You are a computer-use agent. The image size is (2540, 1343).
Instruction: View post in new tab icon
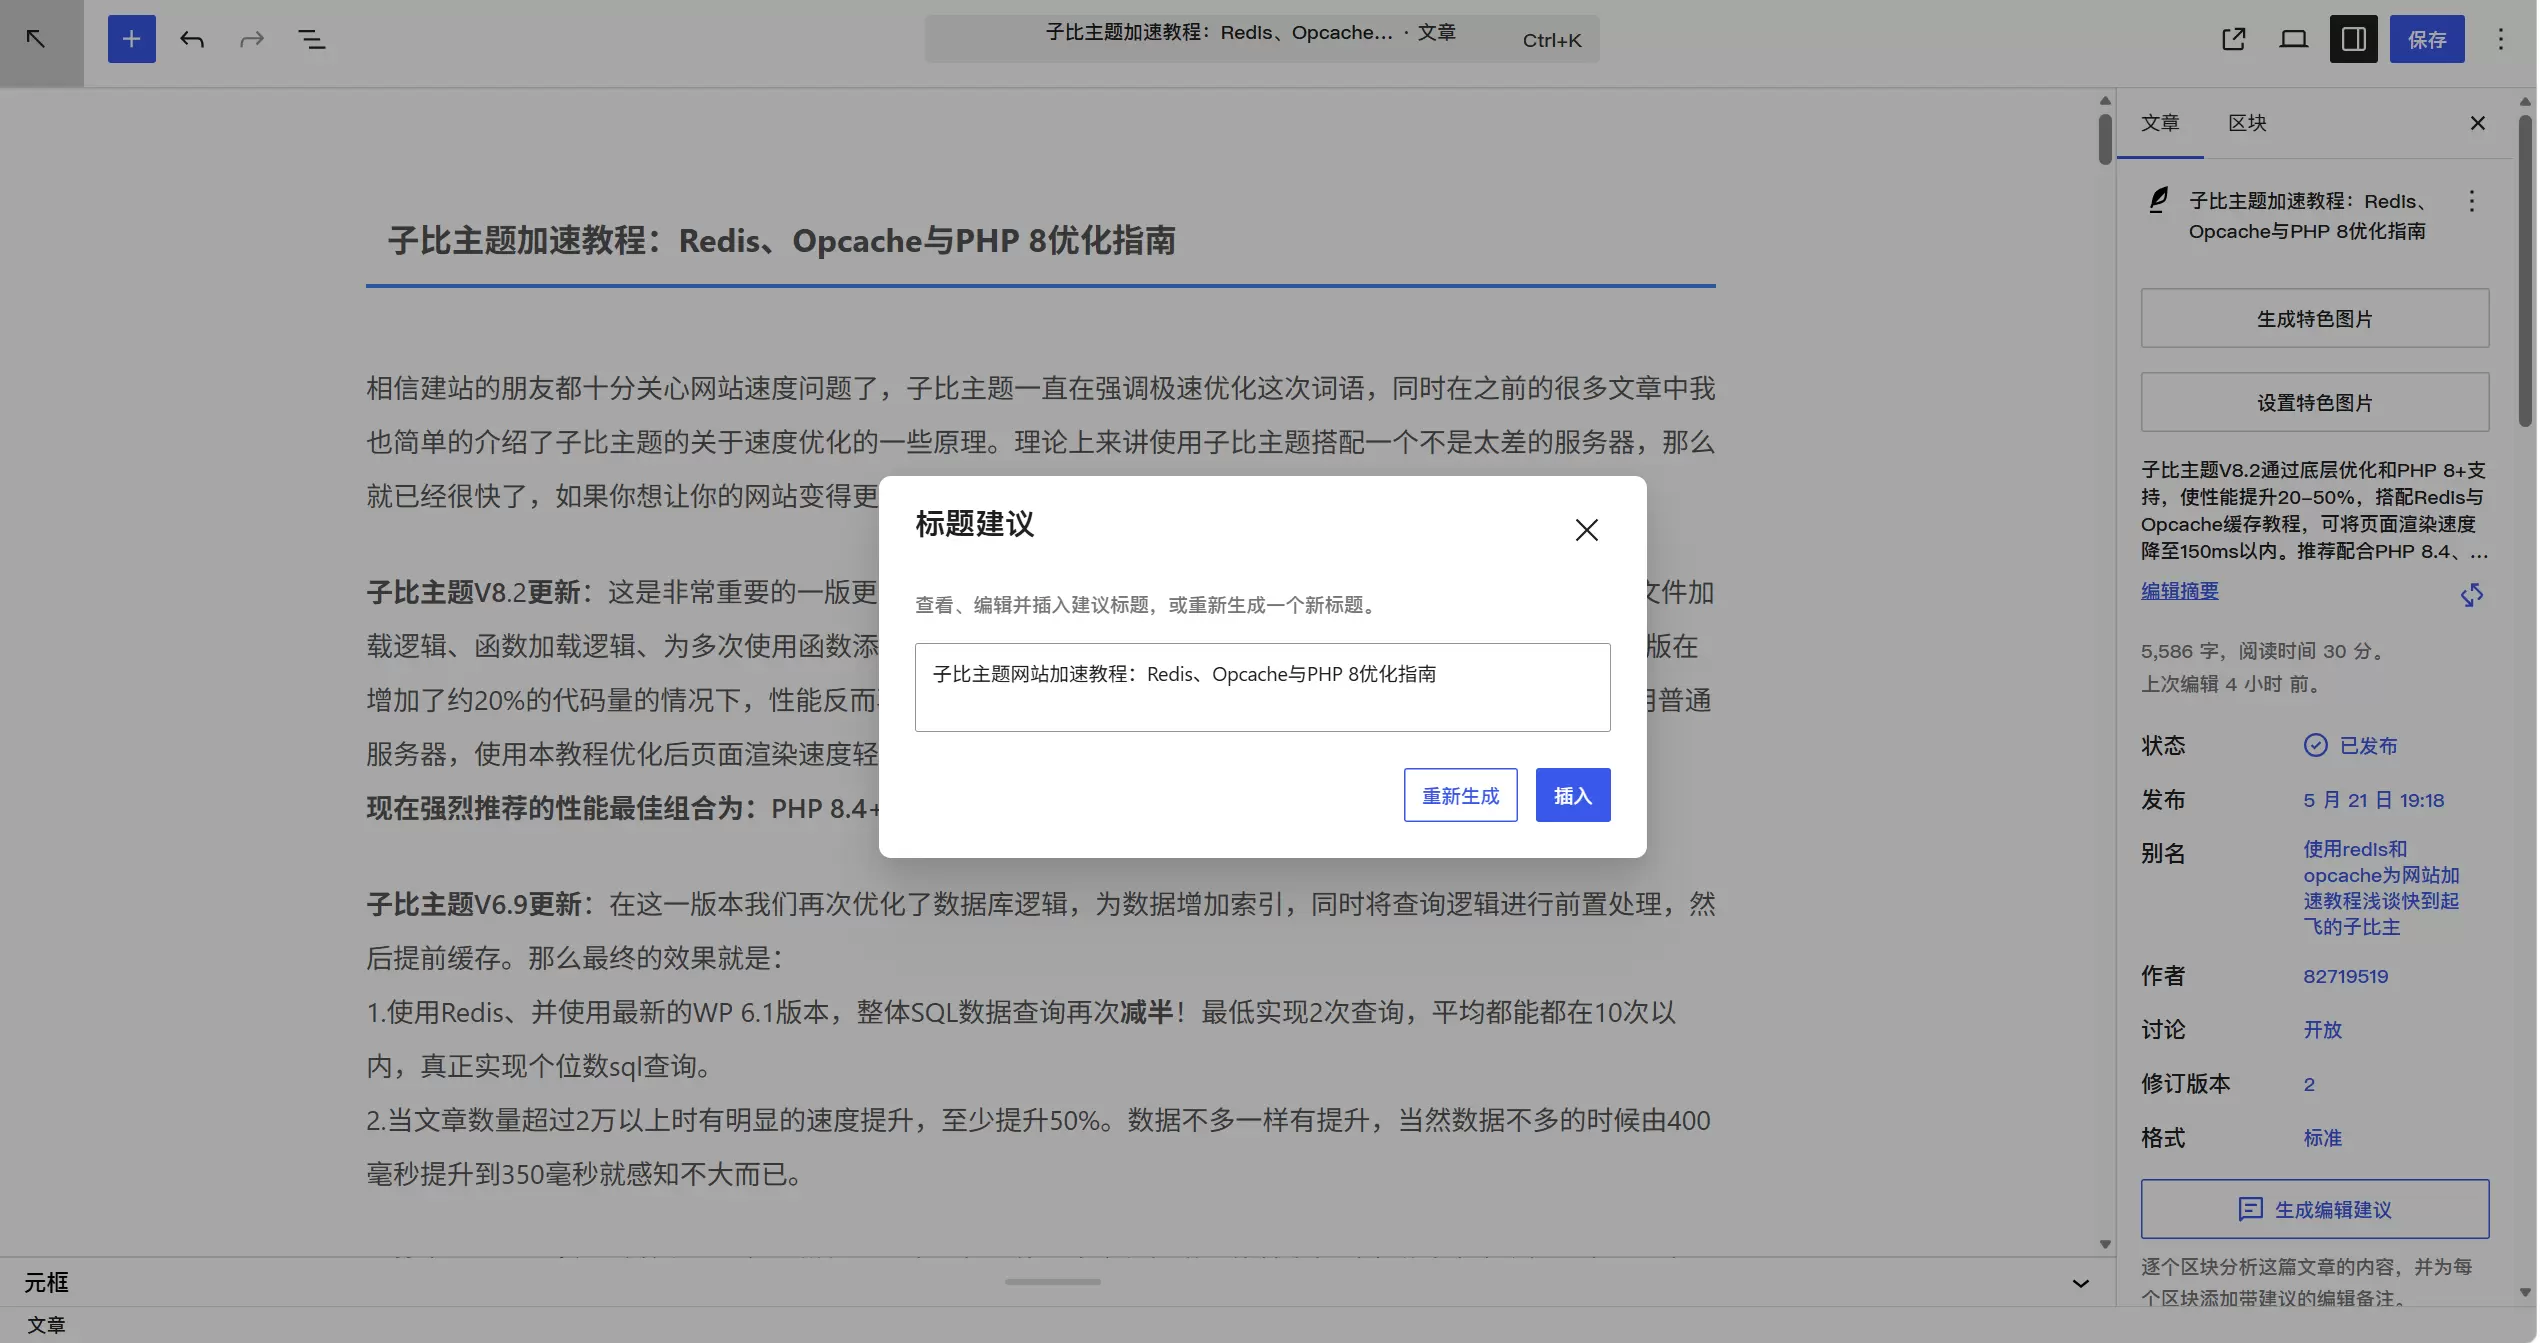[x=2233, y=40]
